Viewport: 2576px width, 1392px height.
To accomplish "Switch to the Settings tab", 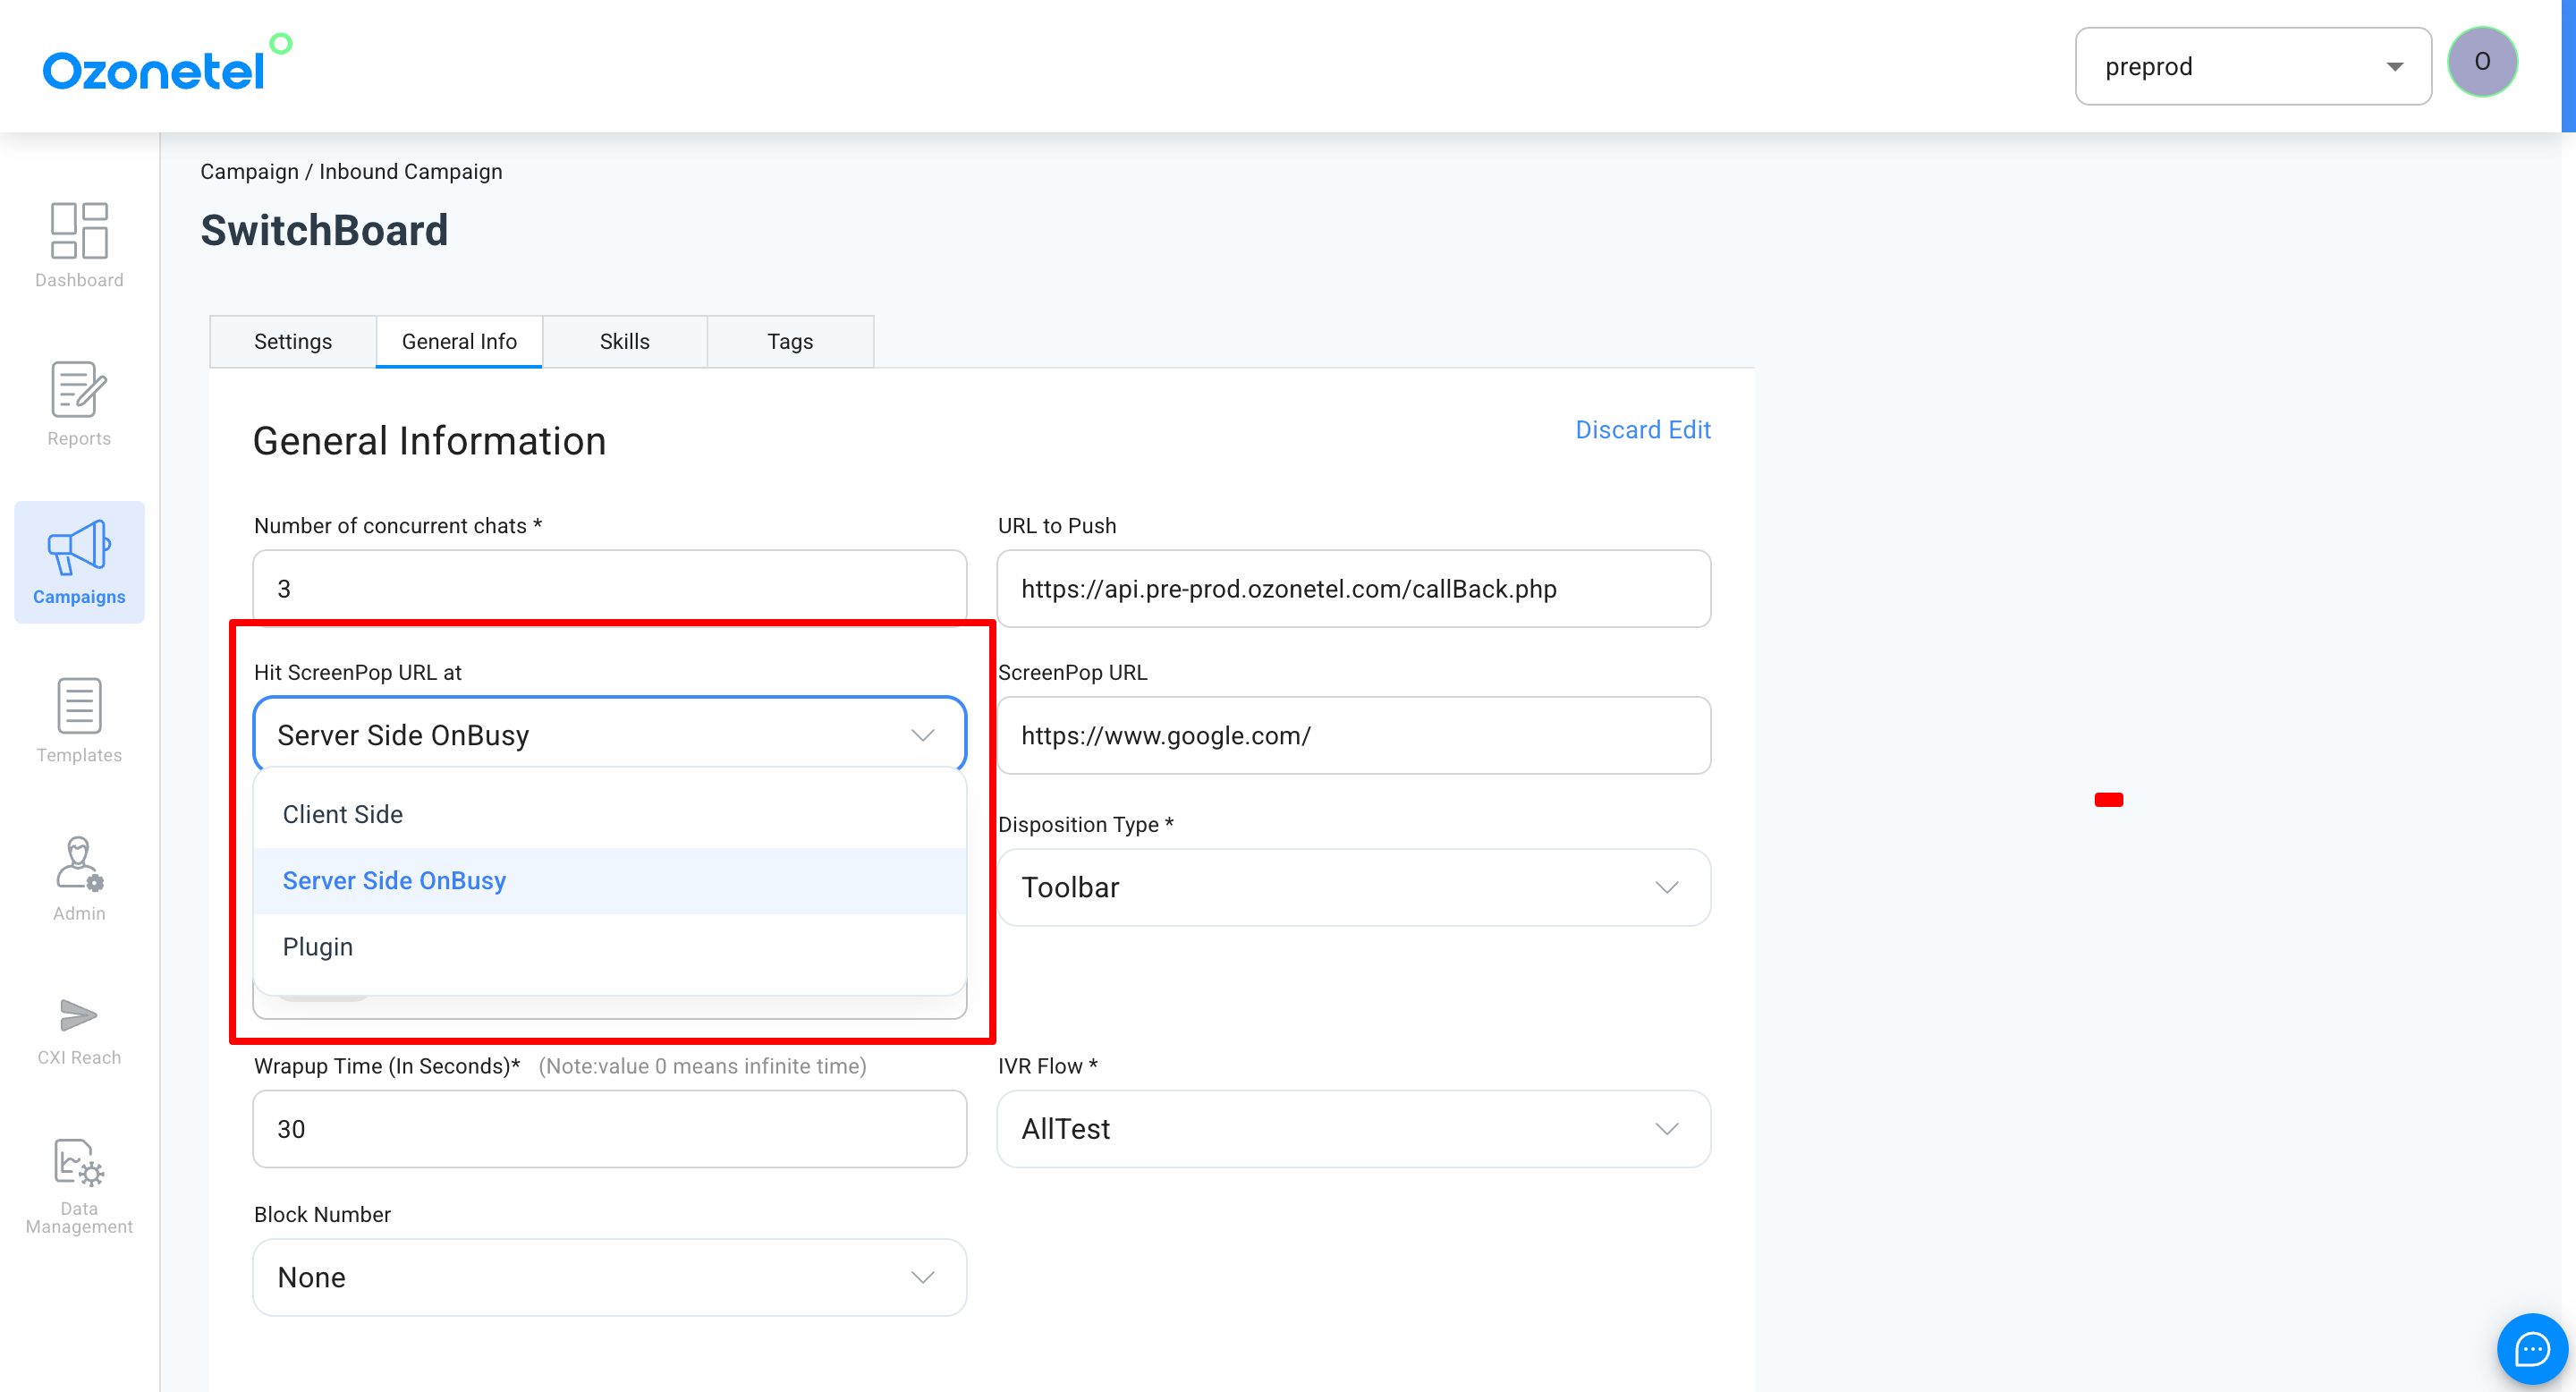I will (292, 341).
